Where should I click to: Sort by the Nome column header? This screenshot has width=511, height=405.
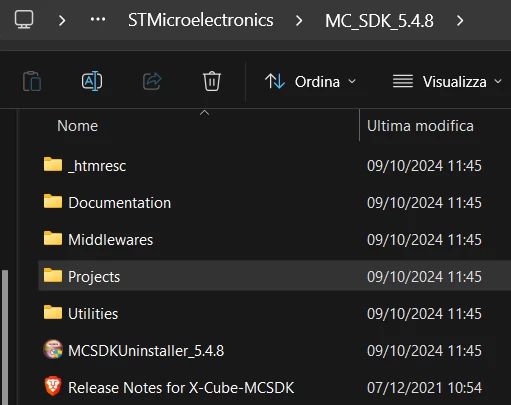click(77, 126)
